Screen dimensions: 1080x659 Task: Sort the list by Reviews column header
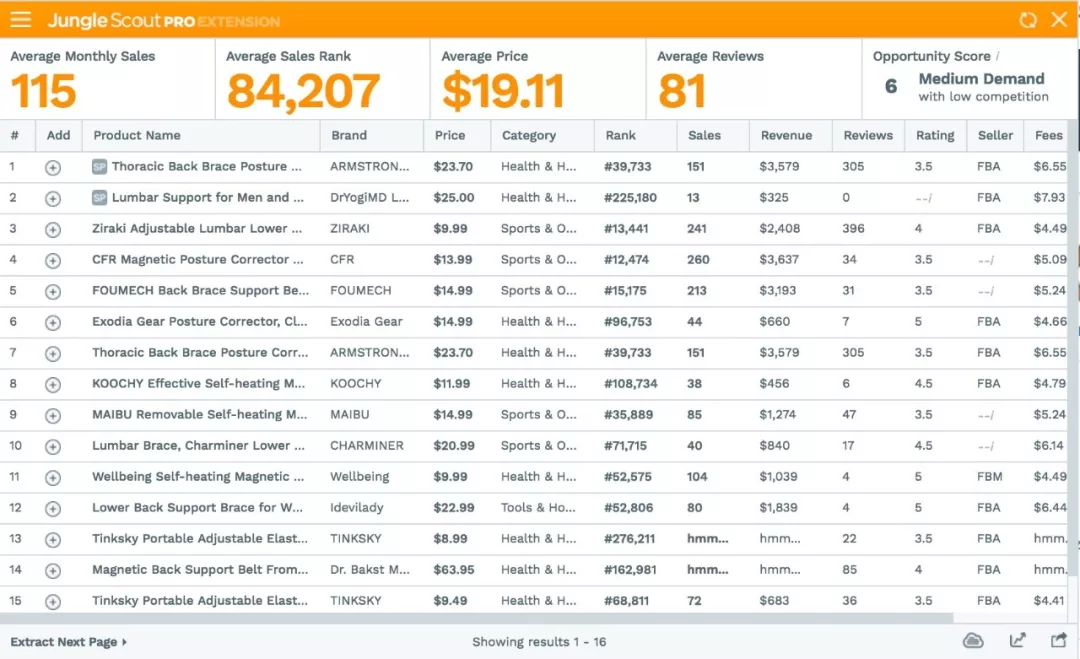[x=867, y=135]
